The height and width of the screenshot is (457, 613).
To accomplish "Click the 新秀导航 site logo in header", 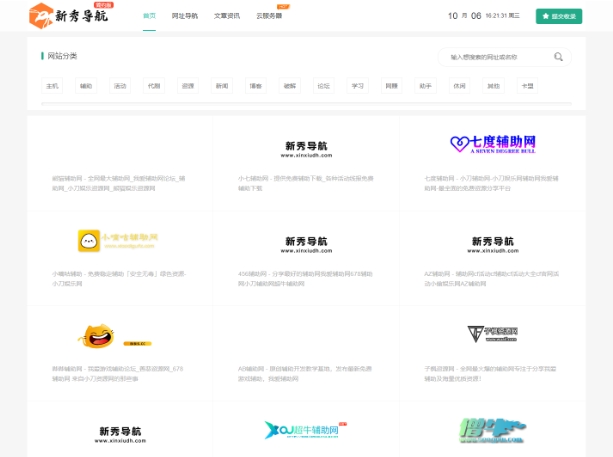I will pos(69,16).
